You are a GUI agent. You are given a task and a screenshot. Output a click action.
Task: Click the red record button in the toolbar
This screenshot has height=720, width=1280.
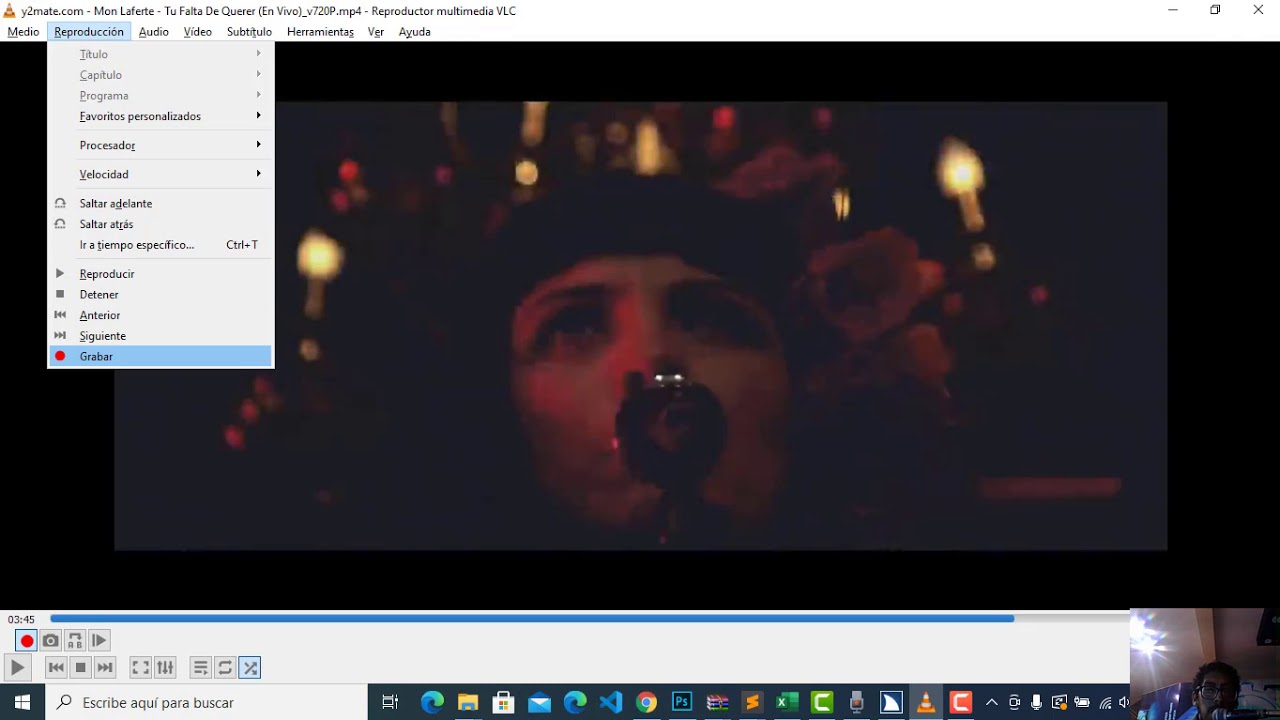[x=27, y=641]
